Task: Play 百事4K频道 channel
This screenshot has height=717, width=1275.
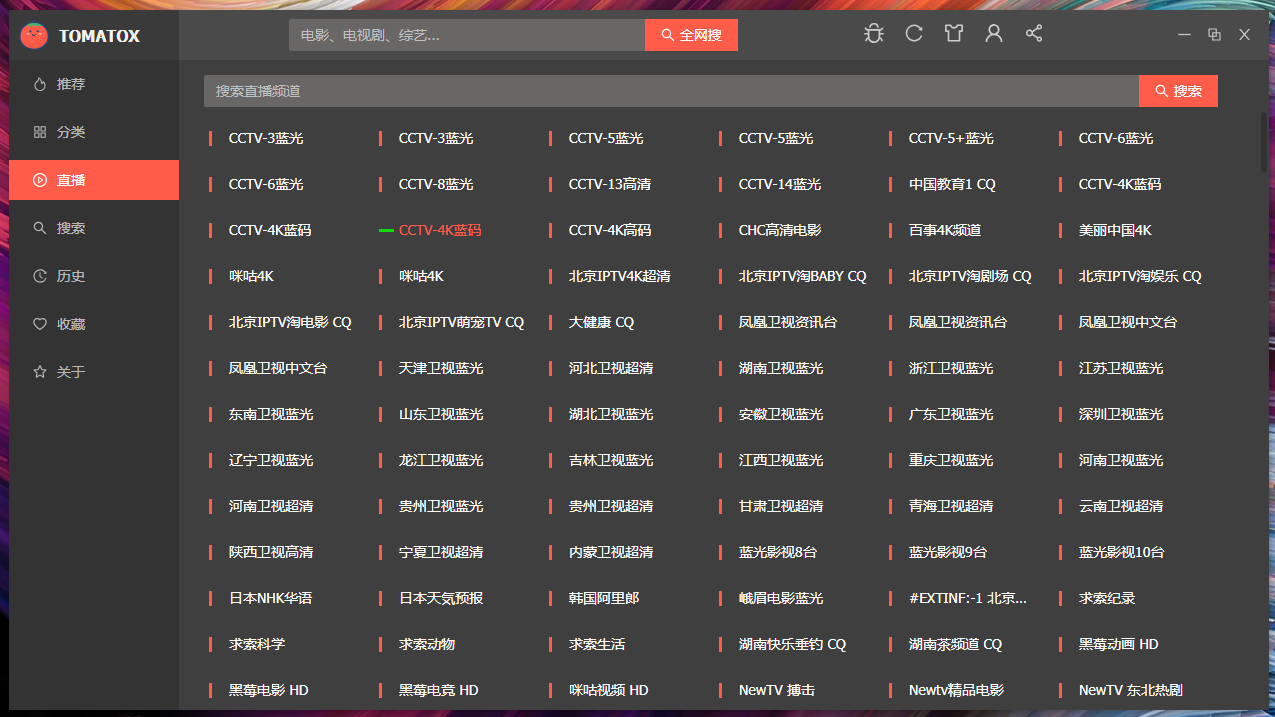Action: click(x=945, y=230)
